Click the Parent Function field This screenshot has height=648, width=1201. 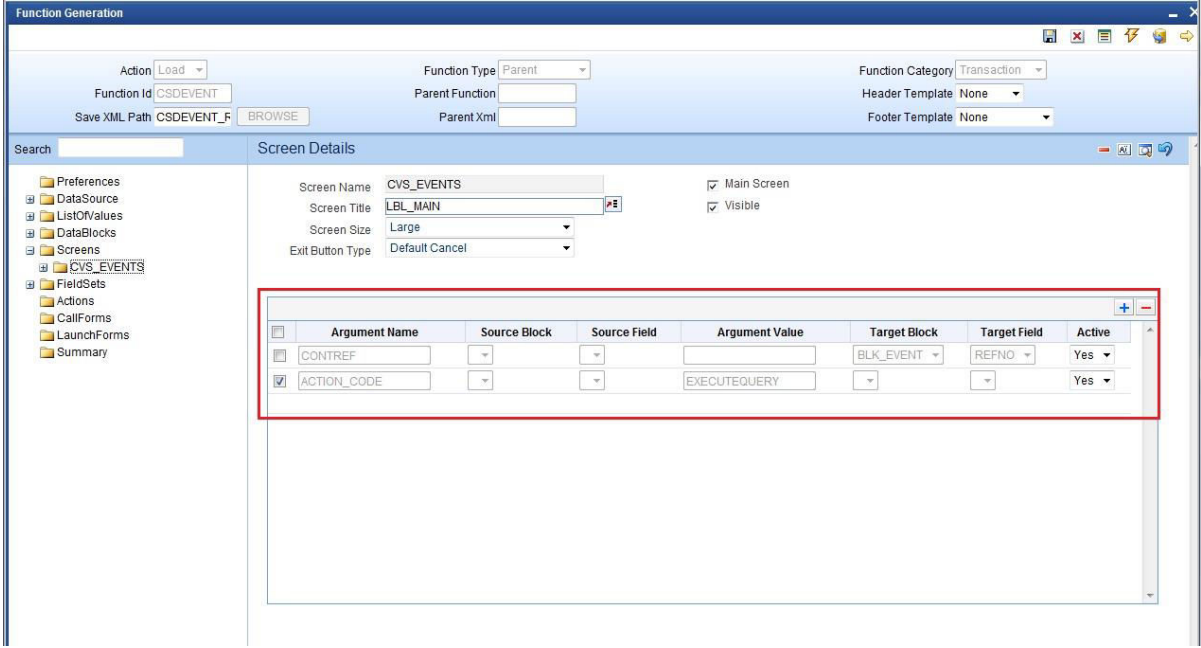pyautogui.click(x=537, y=93)
